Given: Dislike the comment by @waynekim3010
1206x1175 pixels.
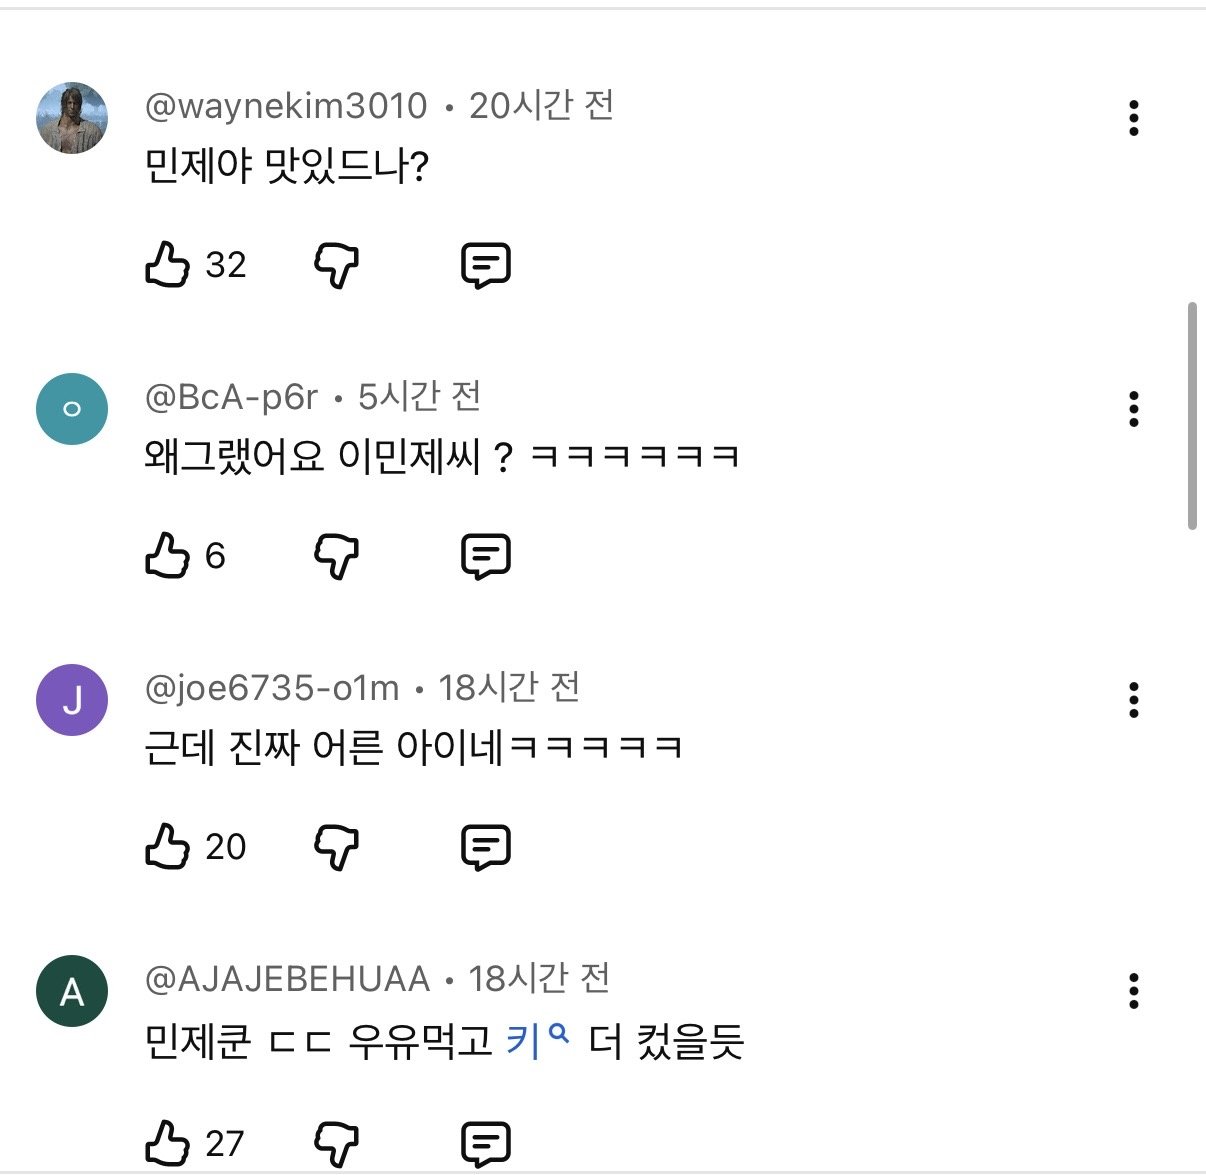Looking at the screenshot, I should [x=337, y=266].
